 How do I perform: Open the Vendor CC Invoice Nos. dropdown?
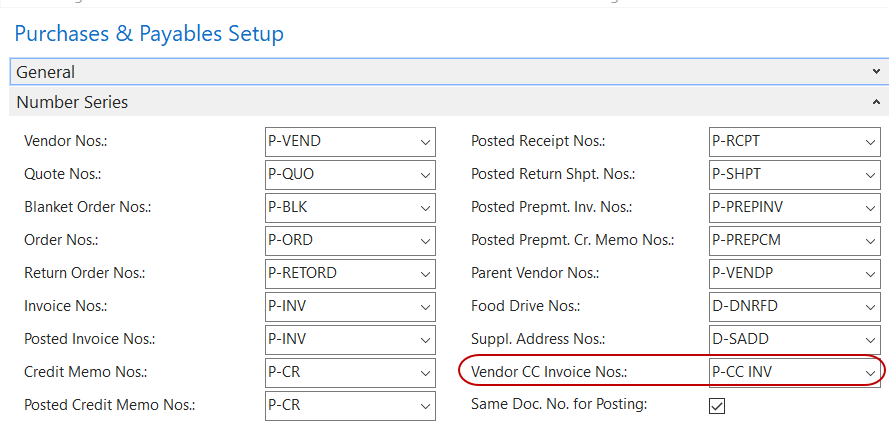(x=870, y=373)
